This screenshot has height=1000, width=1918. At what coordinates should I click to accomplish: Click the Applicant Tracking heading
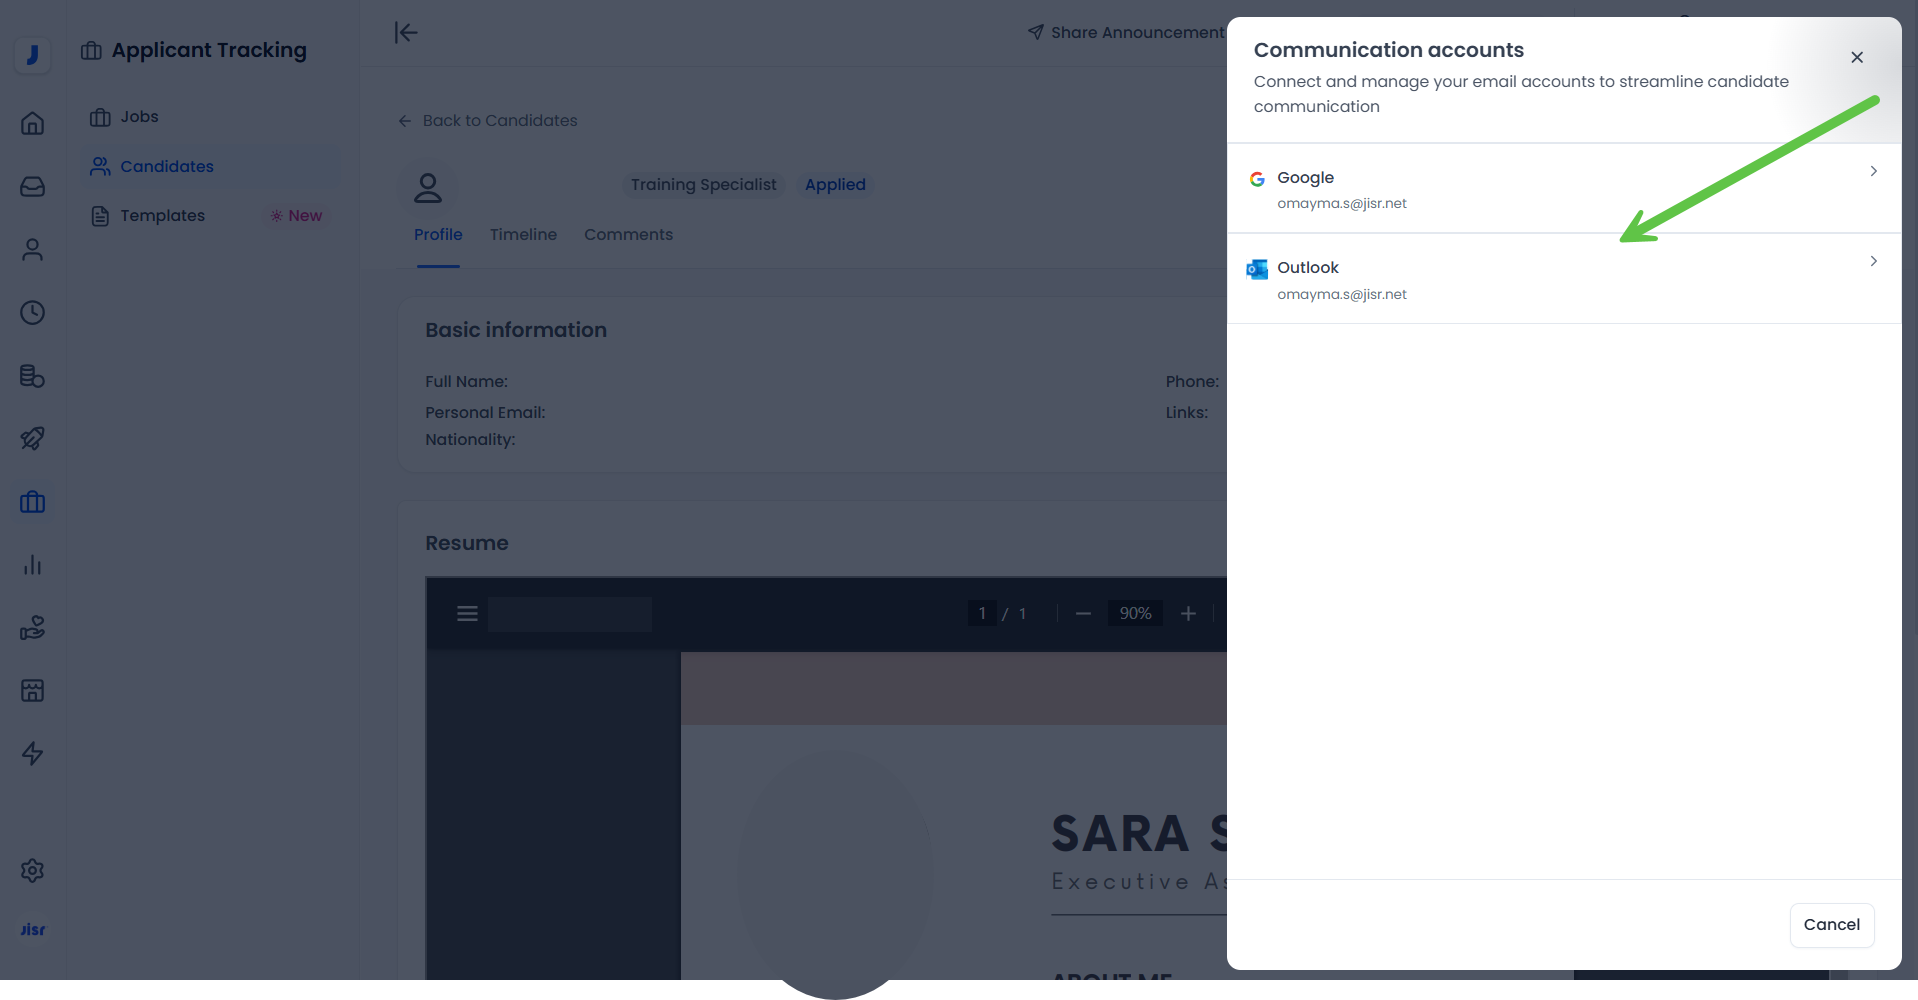point(209,50)
